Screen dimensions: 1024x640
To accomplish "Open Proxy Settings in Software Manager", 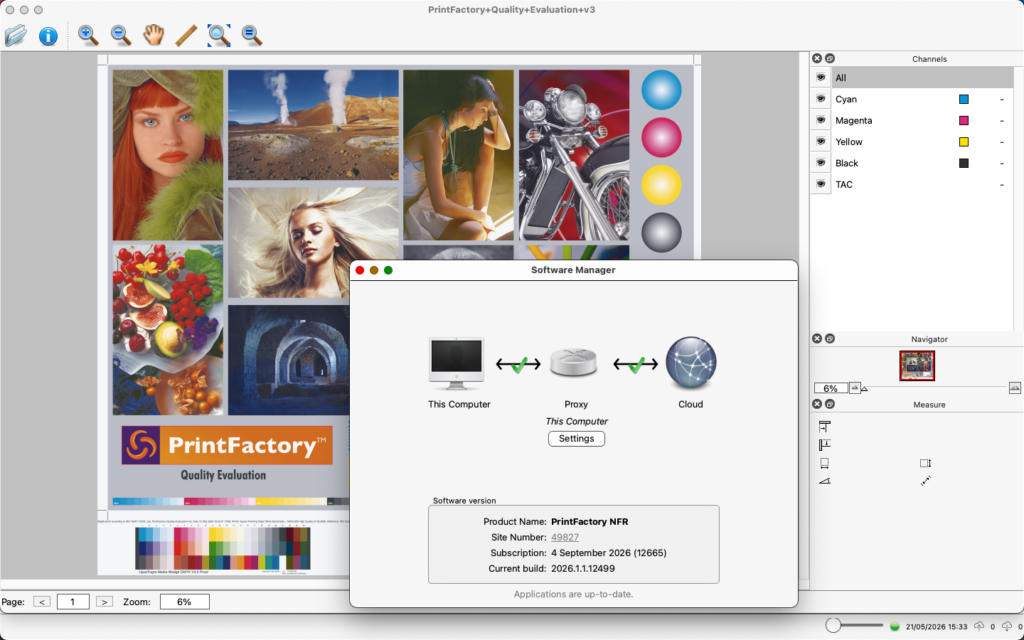I will point(576,439).
